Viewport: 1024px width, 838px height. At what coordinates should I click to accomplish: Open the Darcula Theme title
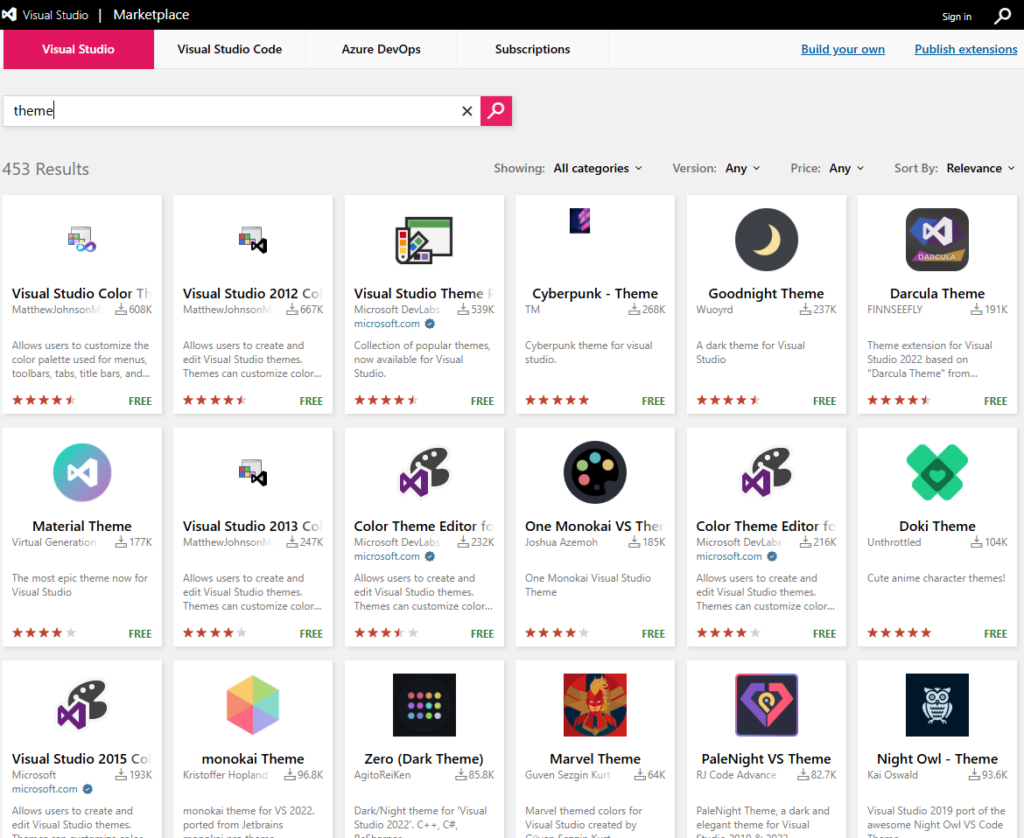(937, 293)
